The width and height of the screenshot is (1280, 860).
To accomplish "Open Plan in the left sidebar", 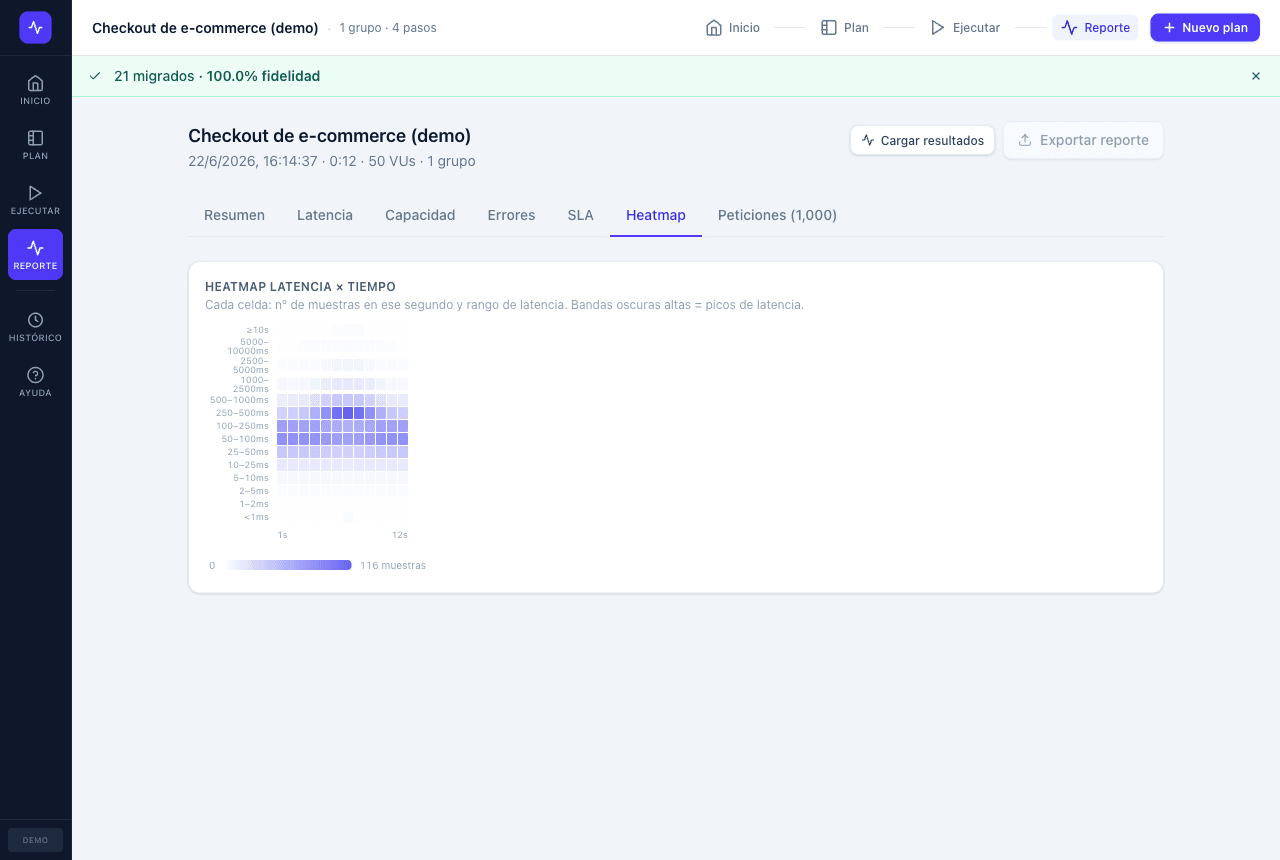I will click(35, 144).
